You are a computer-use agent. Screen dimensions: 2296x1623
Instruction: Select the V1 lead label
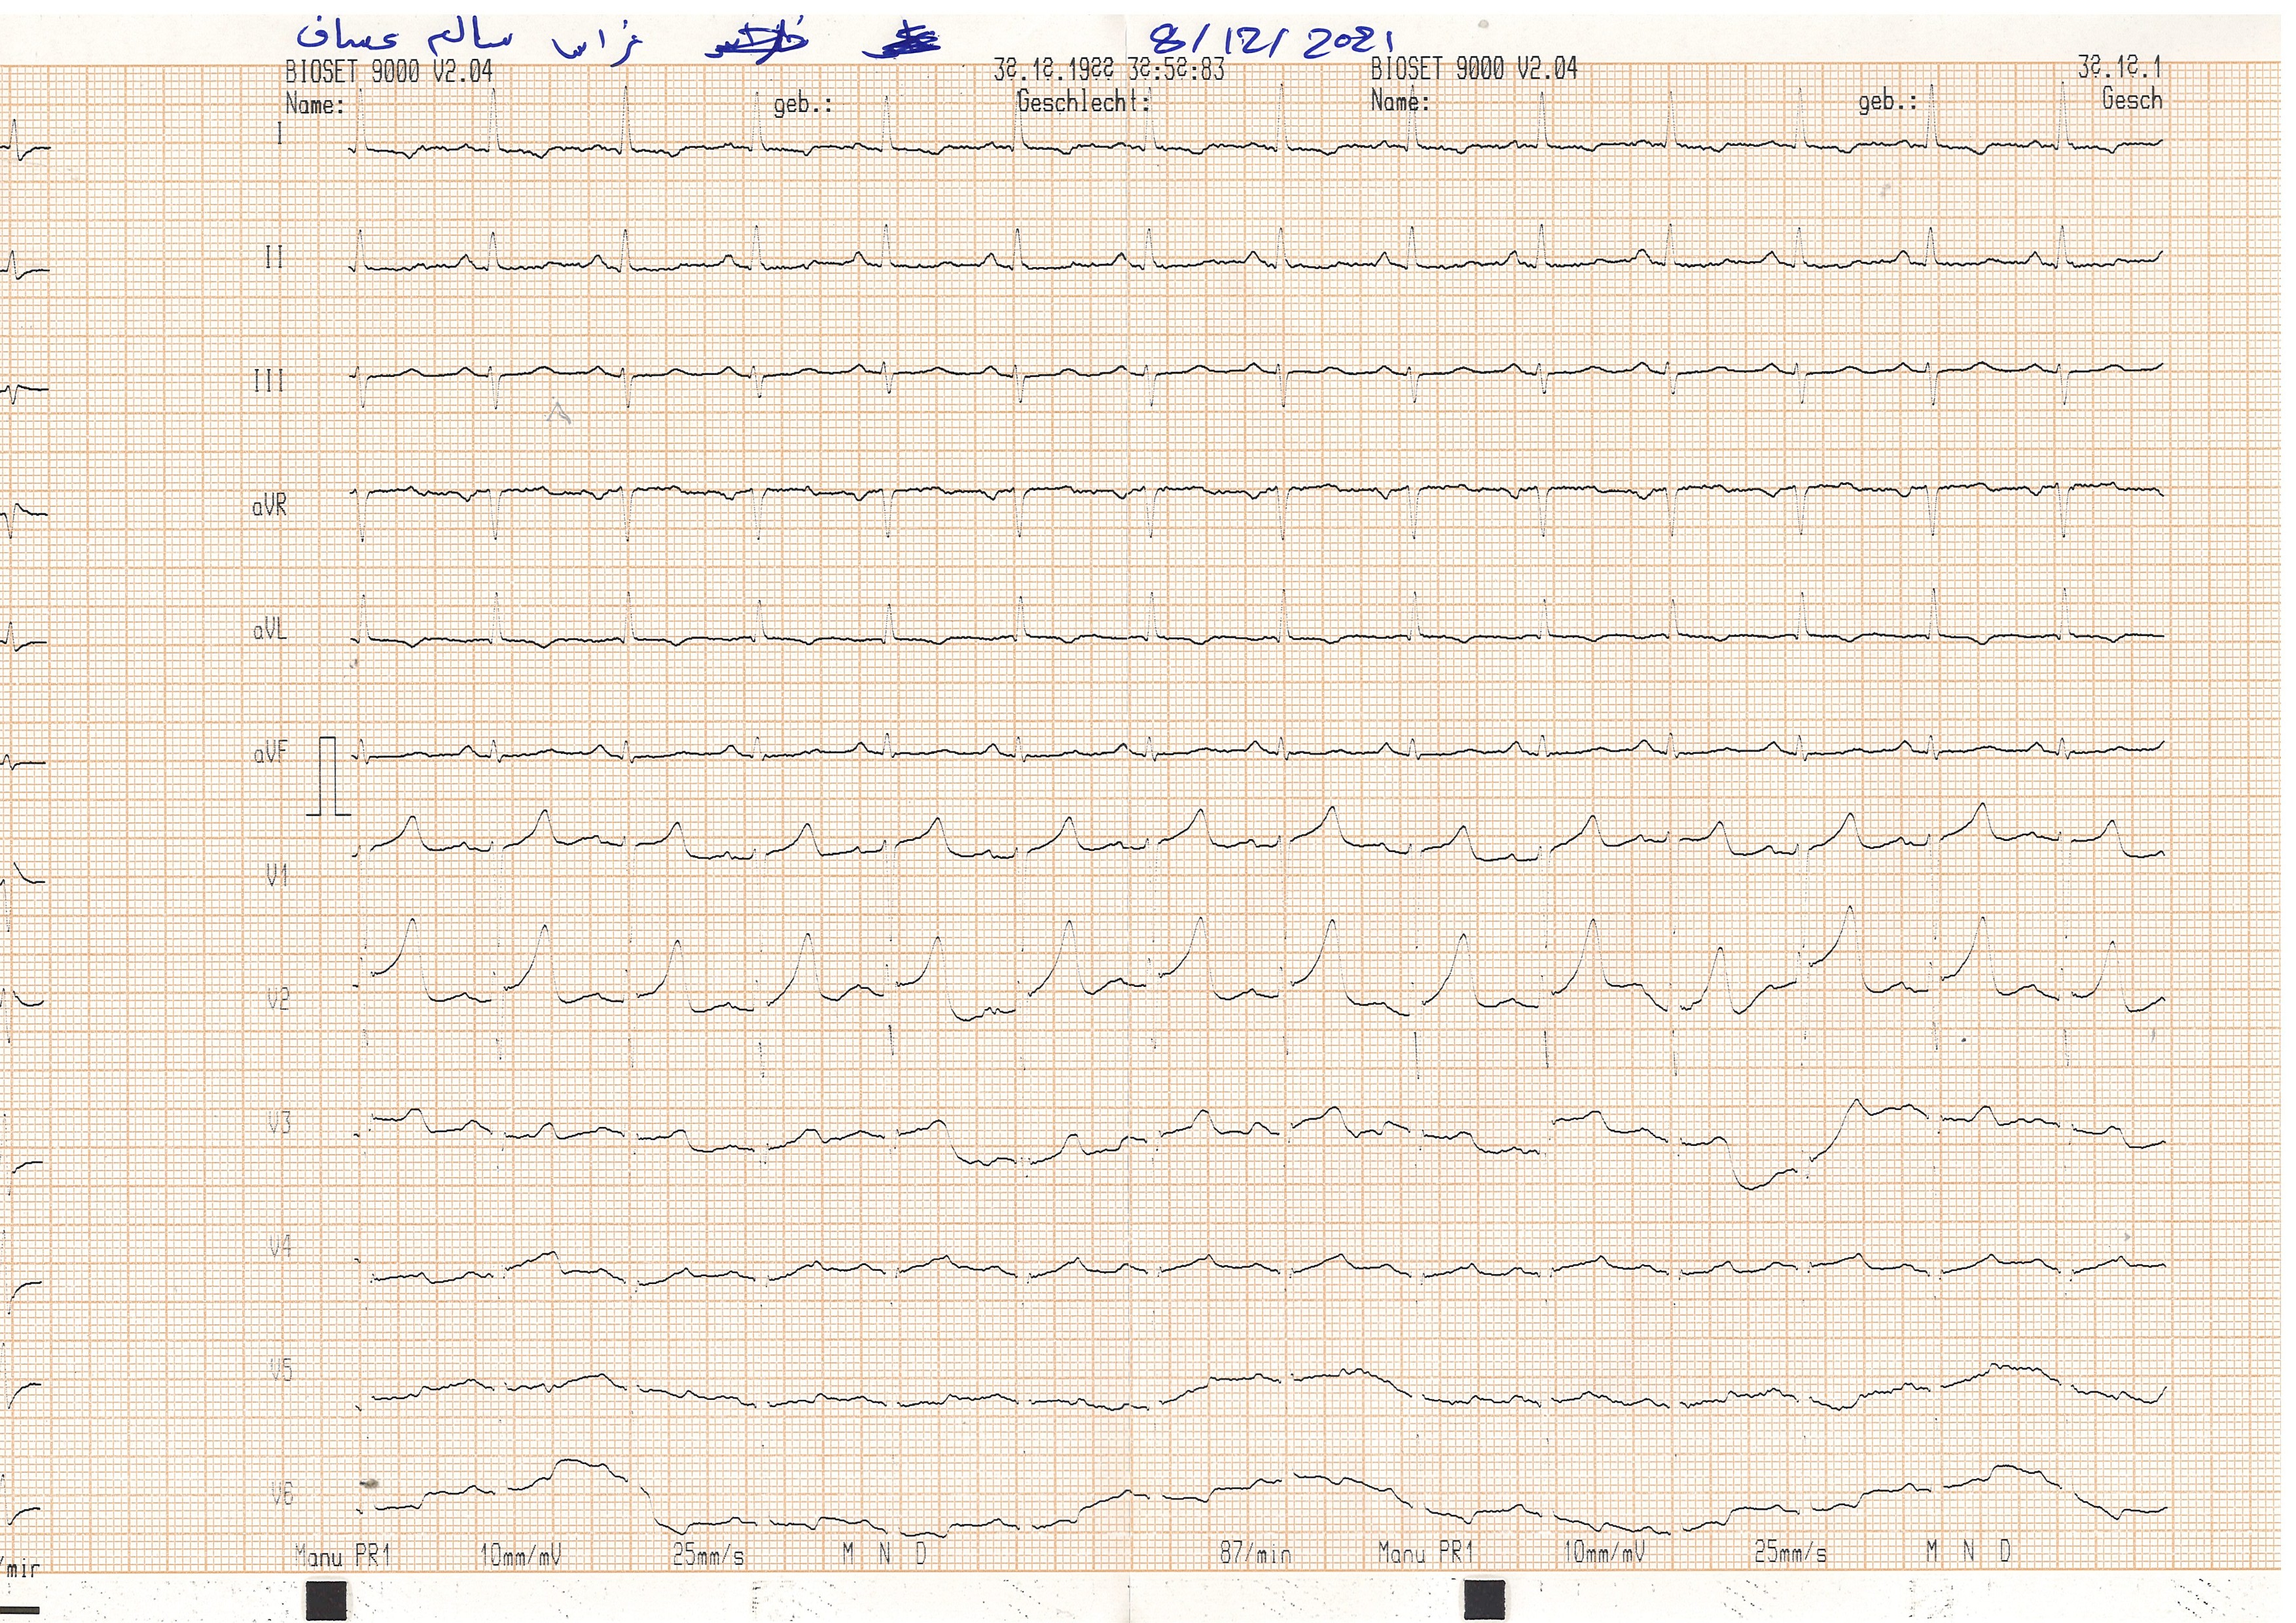[277, 876]
